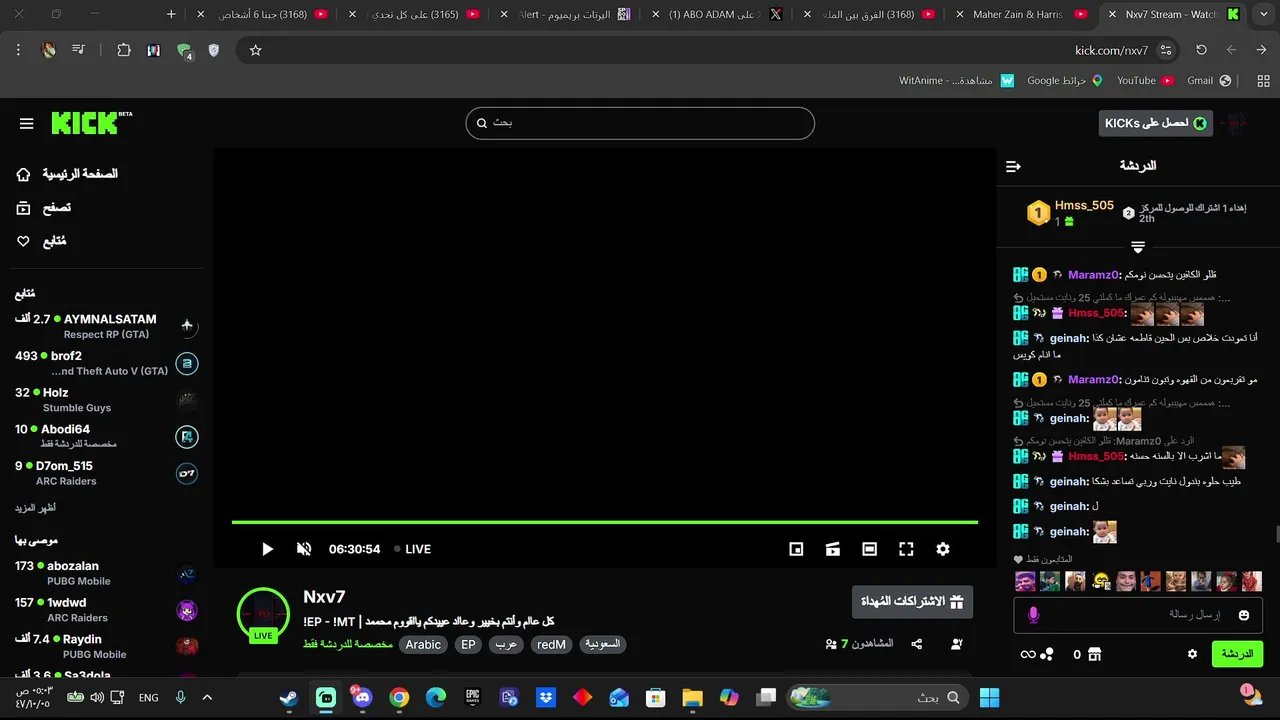Select the redM tag
Image resolution: width=1280 pixels, height=720 pixels.
pos(551,645)
